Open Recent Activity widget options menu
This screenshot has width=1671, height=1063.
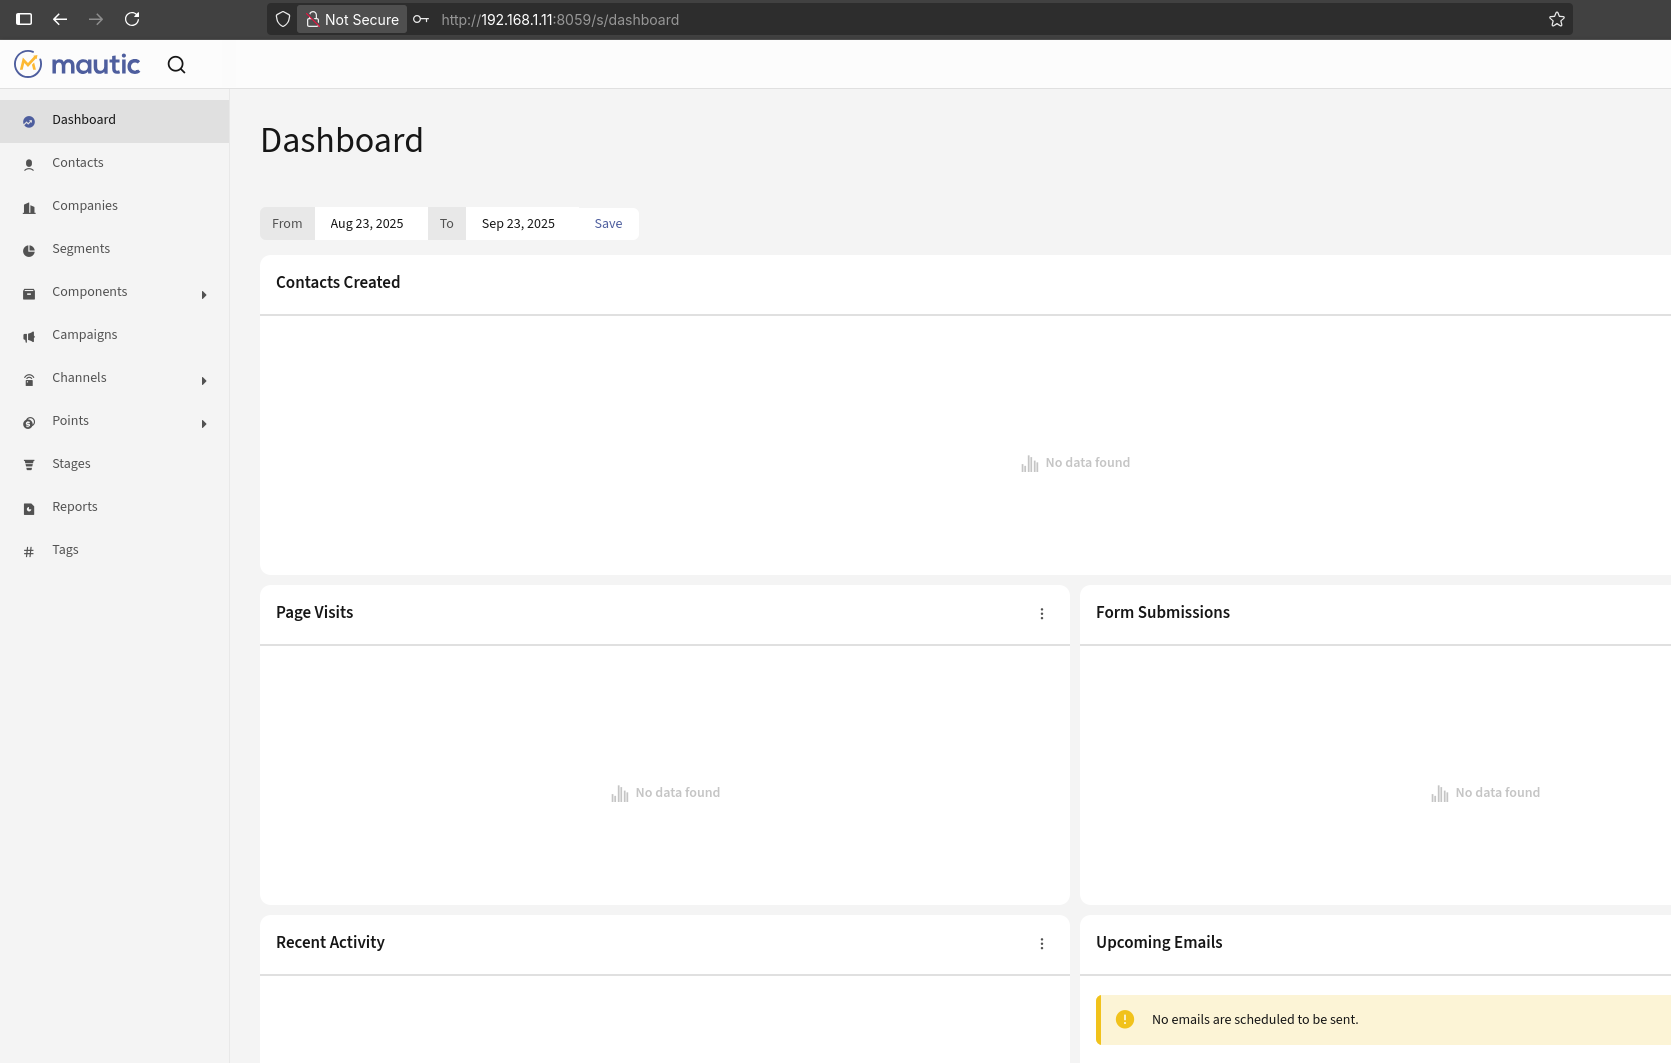1041,943
